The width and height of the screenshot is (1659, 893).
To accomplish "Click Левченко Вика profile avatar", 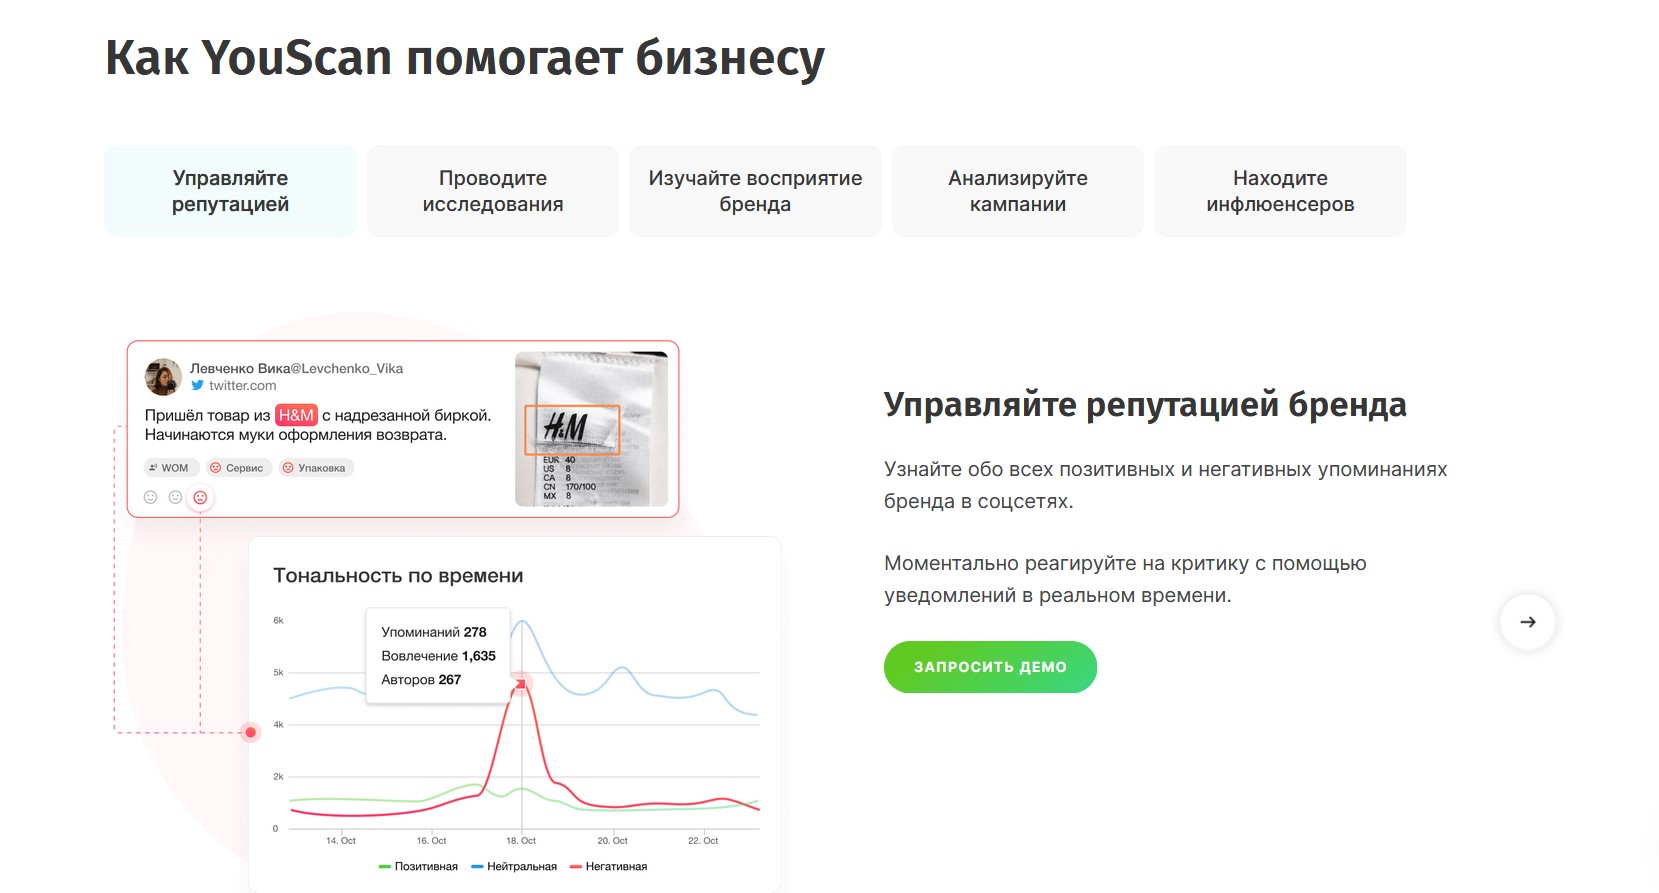I will tap(163, 377).
